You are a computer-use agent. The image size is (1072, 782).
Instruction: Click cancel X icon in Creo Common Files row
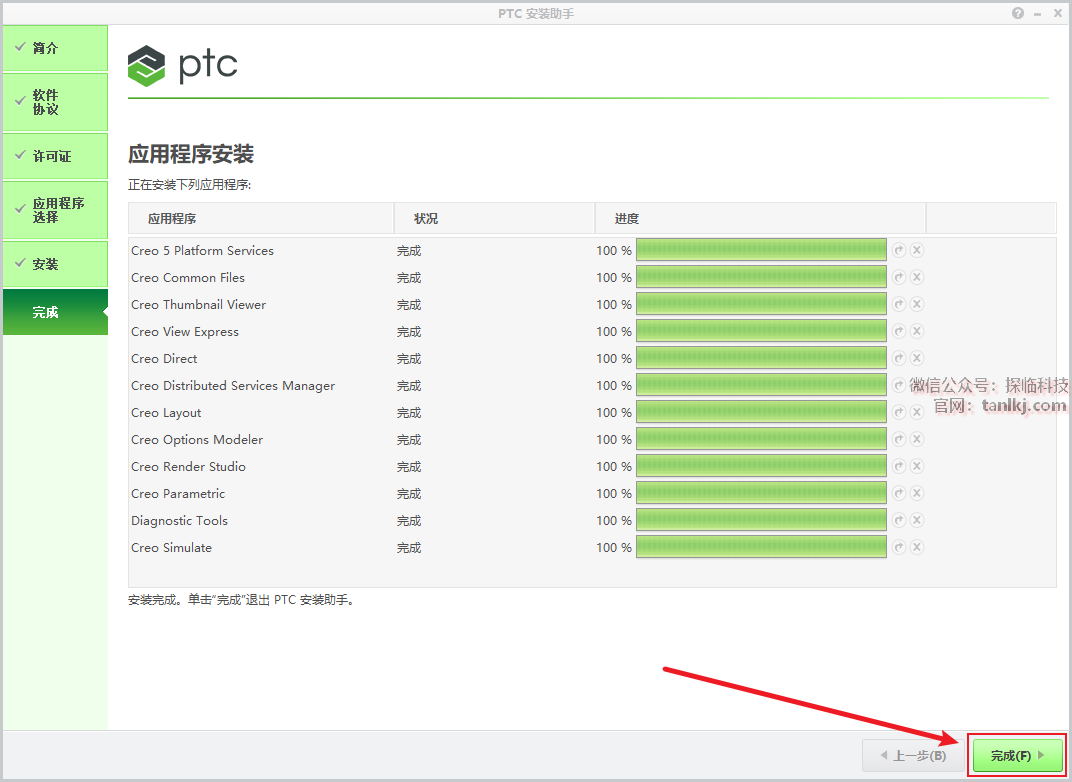[917, 277]
